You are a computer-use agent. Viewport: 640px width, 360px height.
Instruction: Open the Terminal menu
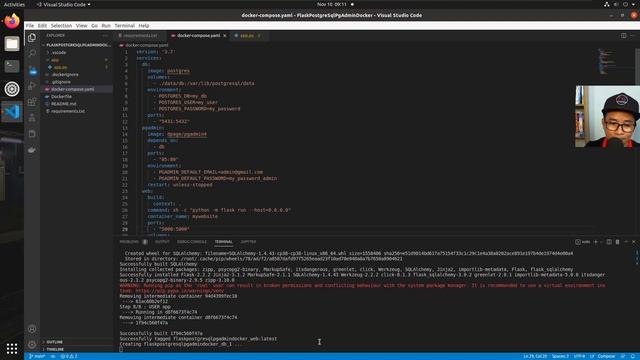[124, 25]
